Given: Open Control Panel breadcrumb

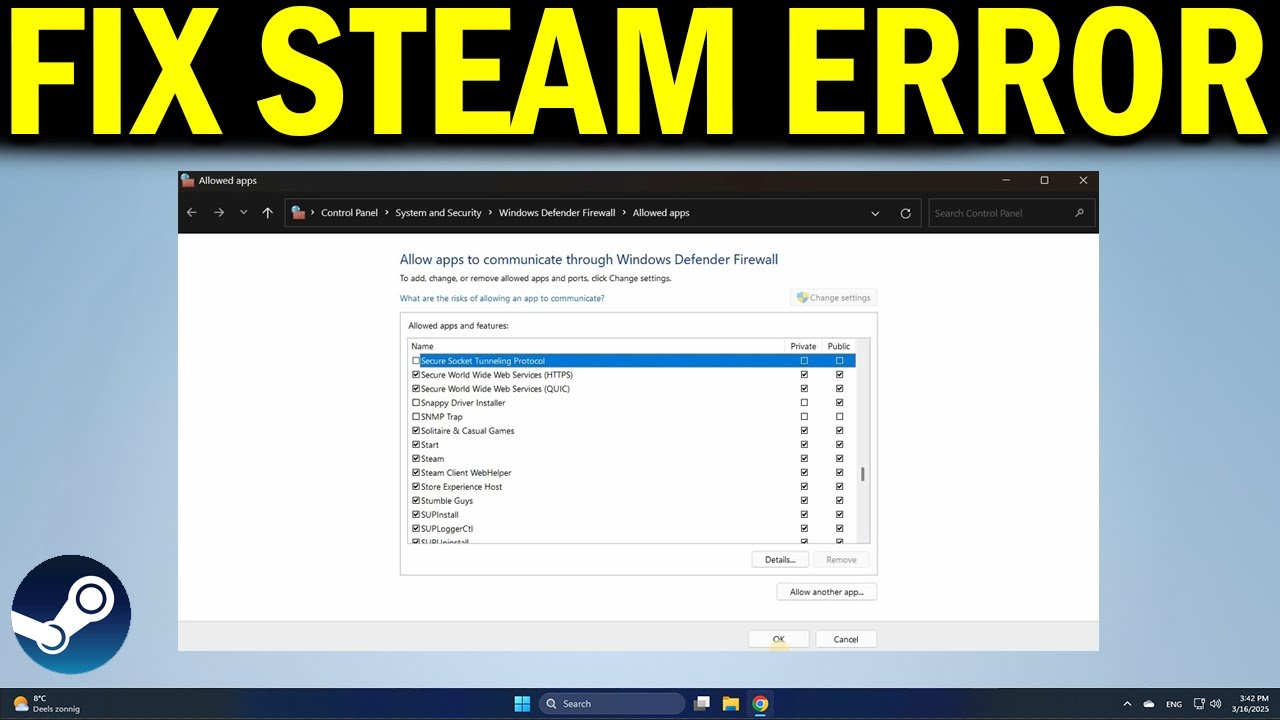Looking at the screenshot, I should 350,213.
